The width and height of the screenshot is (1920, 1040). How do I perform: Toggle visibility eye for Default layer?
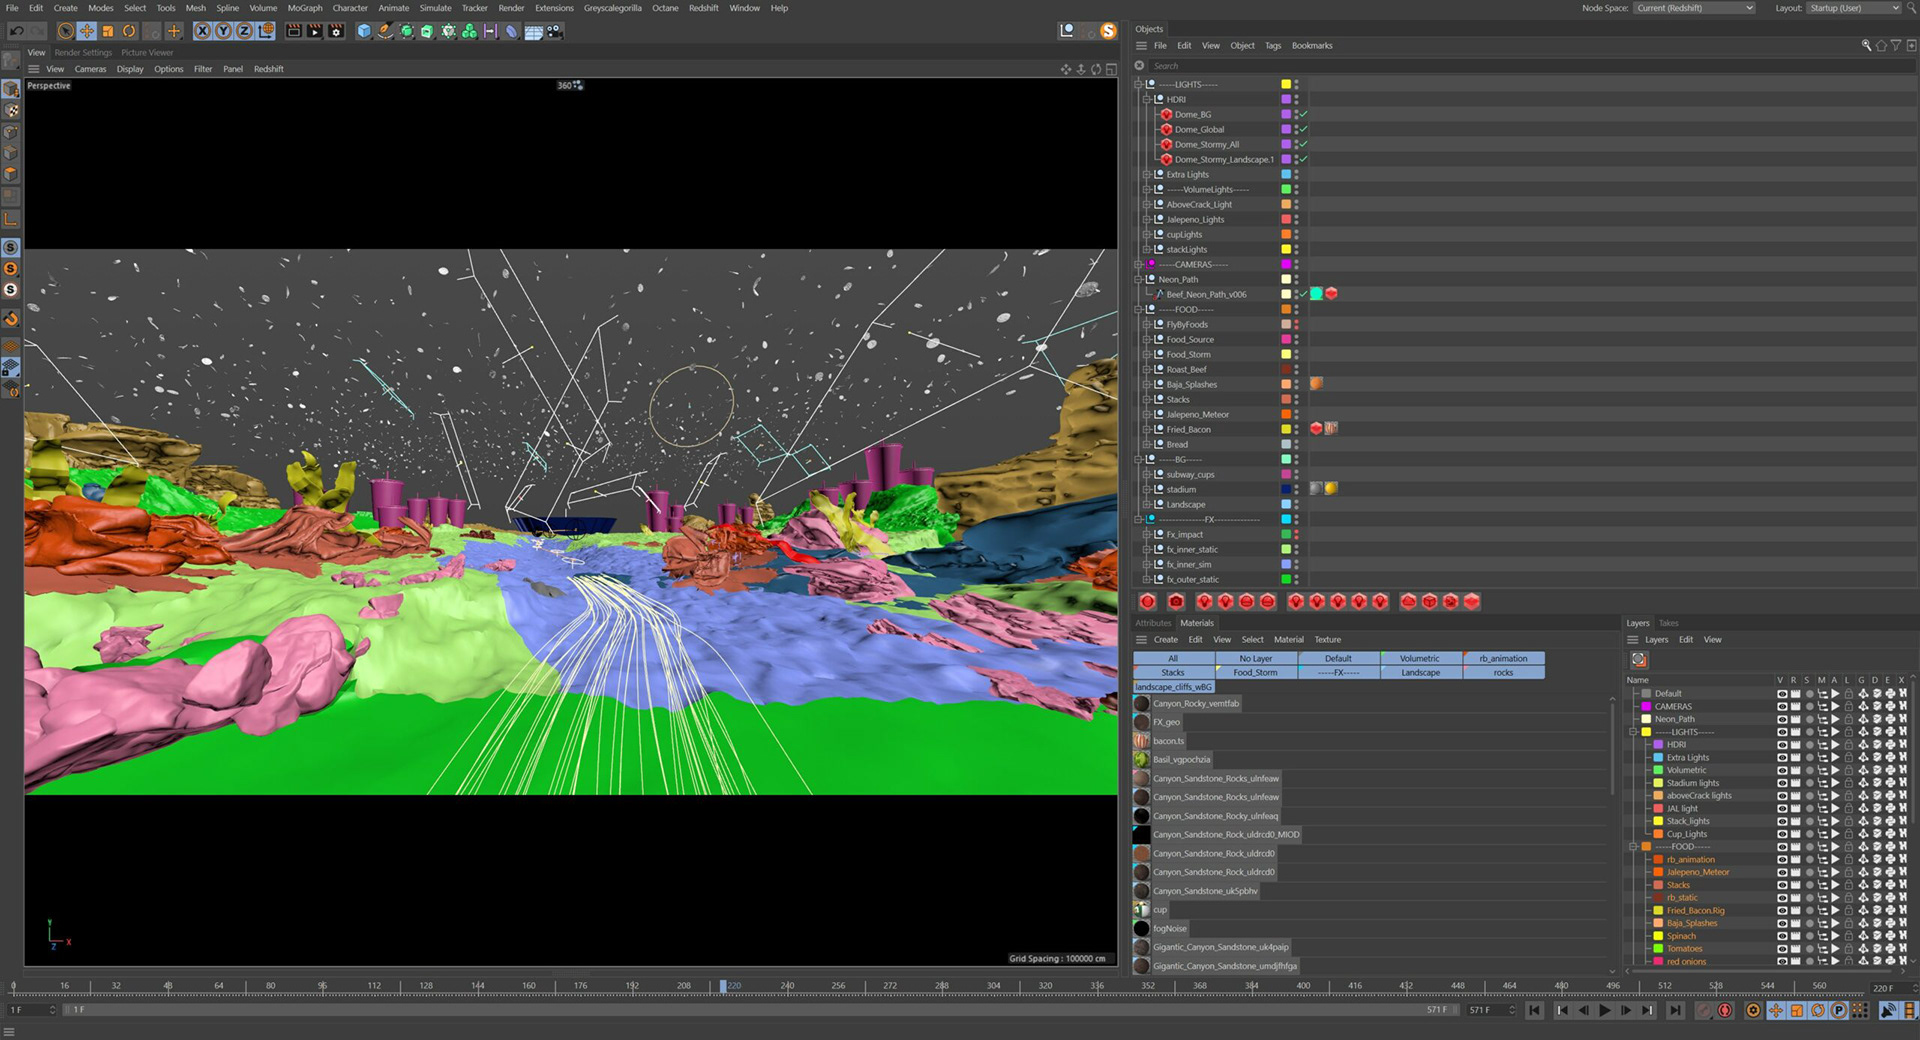[1781, 693]
